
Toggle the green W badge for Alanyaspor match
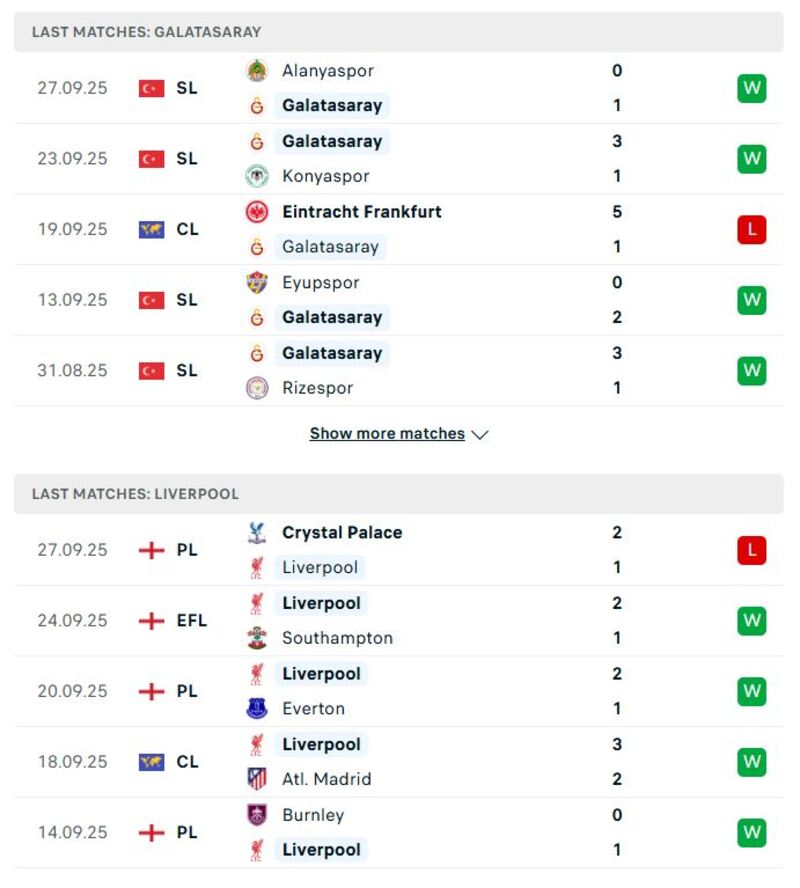point(751,88)
